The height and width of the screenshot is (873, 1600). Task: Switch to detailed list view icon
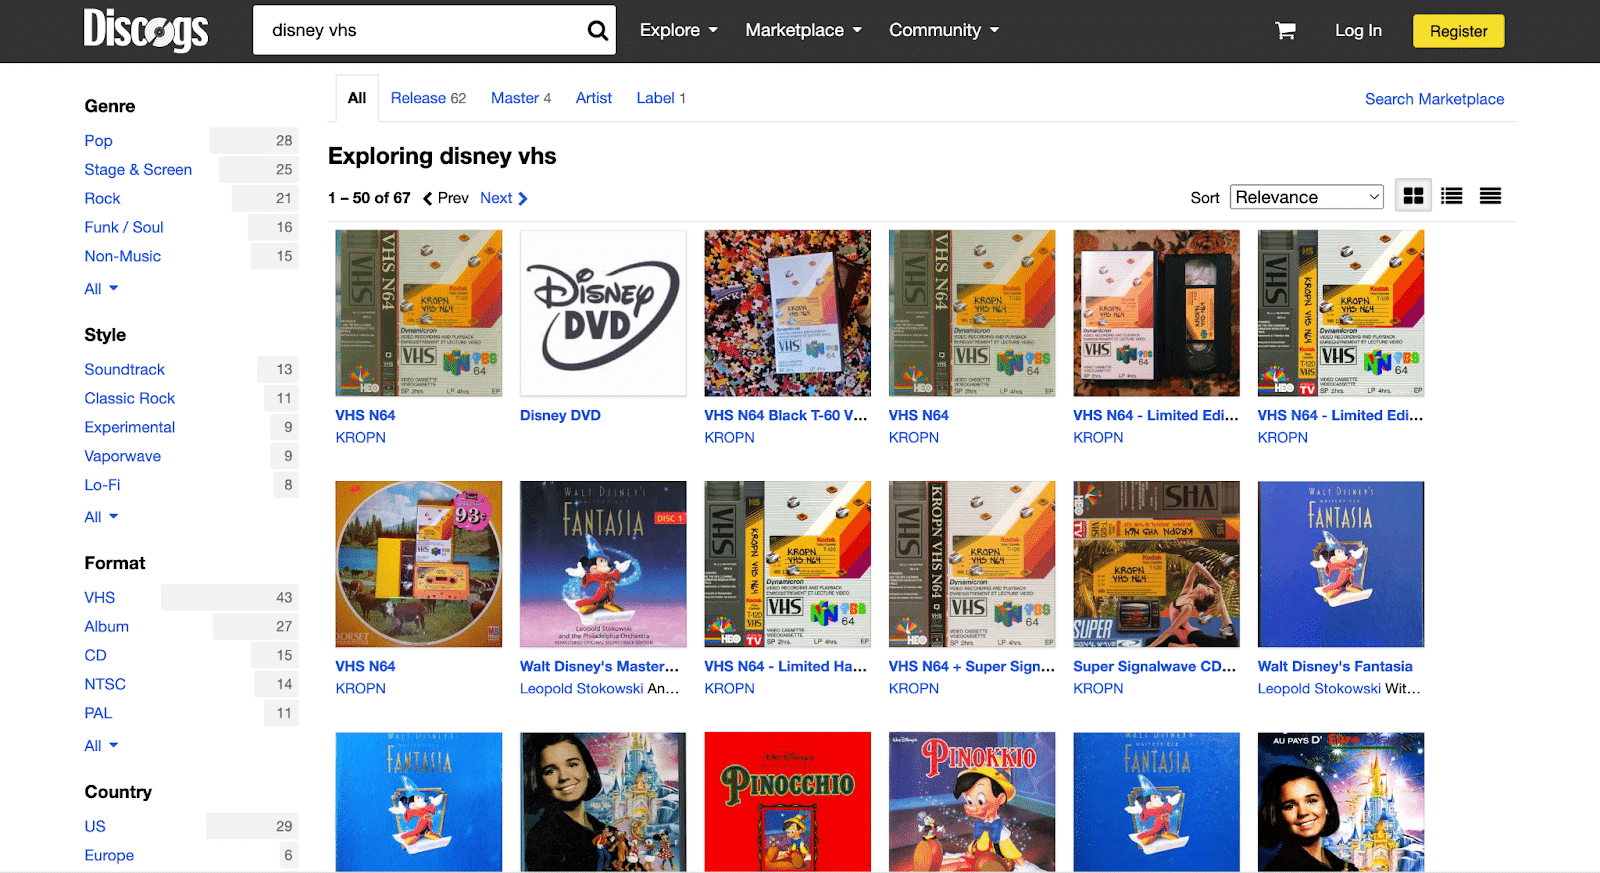coord(1452,196)
